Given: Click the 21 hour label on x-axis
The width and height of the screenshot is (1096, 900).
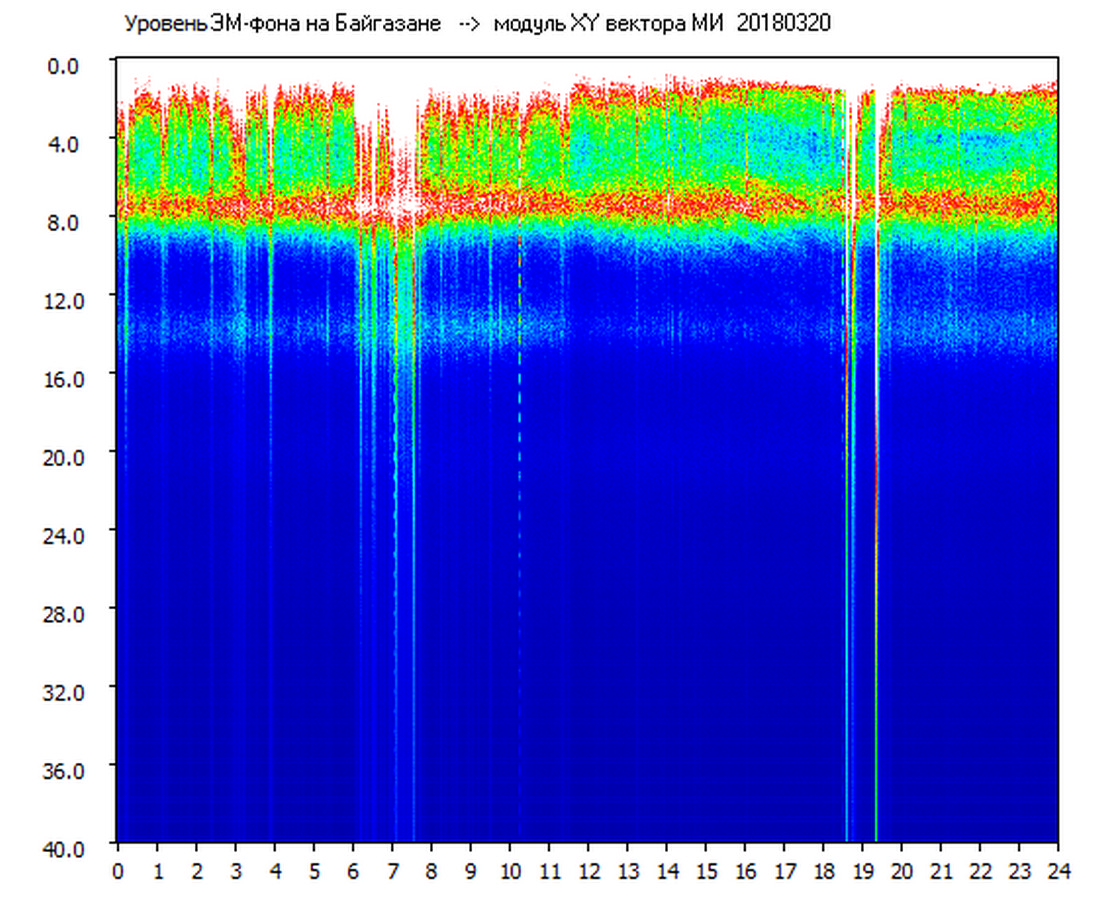Looking at the screenshot, I should tap(941, 871).
